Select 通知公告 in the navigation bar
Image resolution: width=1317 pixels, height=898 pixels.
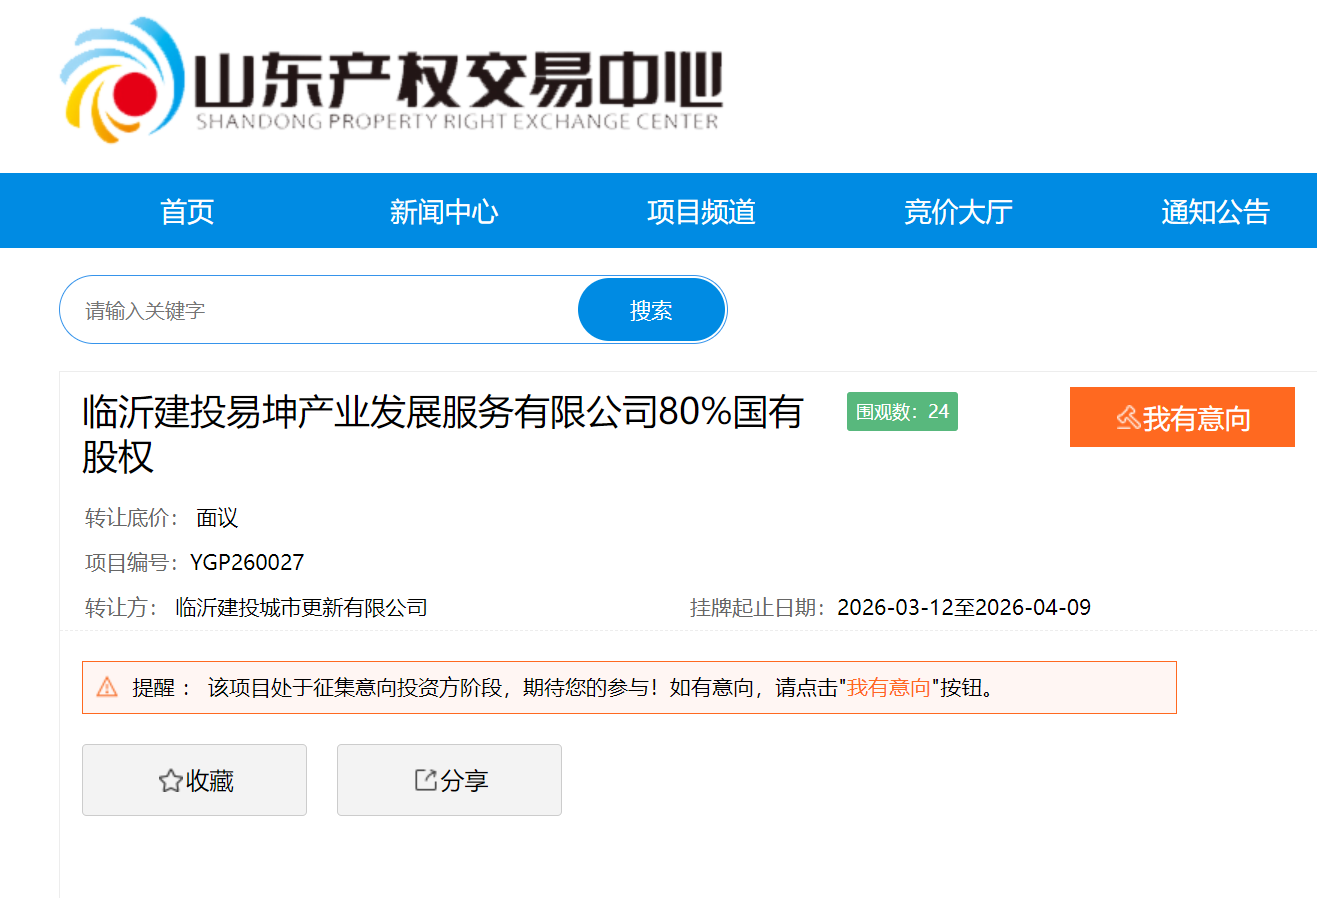[x=1215, y=212]
